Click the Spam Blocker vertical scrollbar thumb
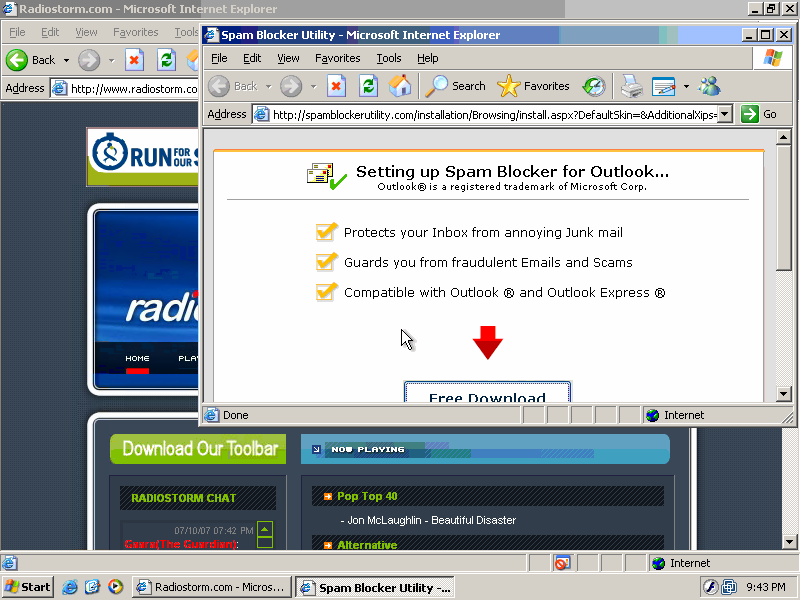This screenshot has width=800, height=600. click(x=783, y=208)
